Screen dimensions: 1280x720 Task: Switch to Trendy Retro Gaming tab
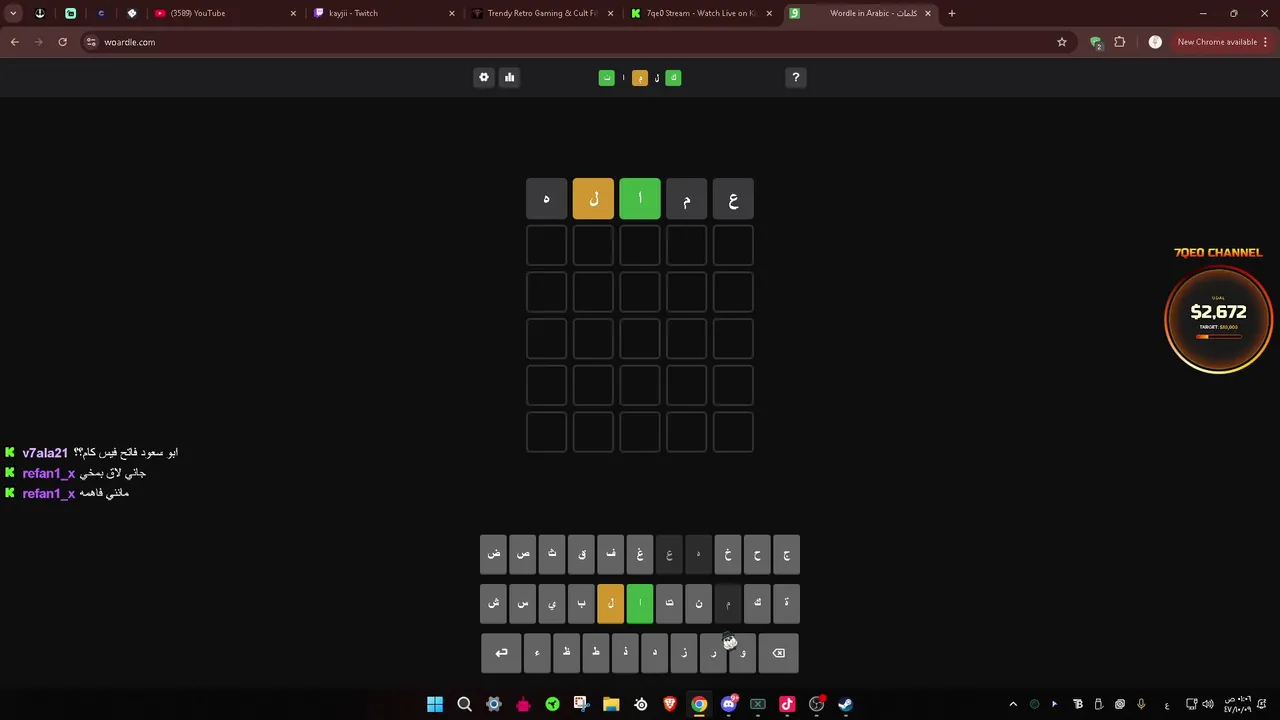point(543,13)
